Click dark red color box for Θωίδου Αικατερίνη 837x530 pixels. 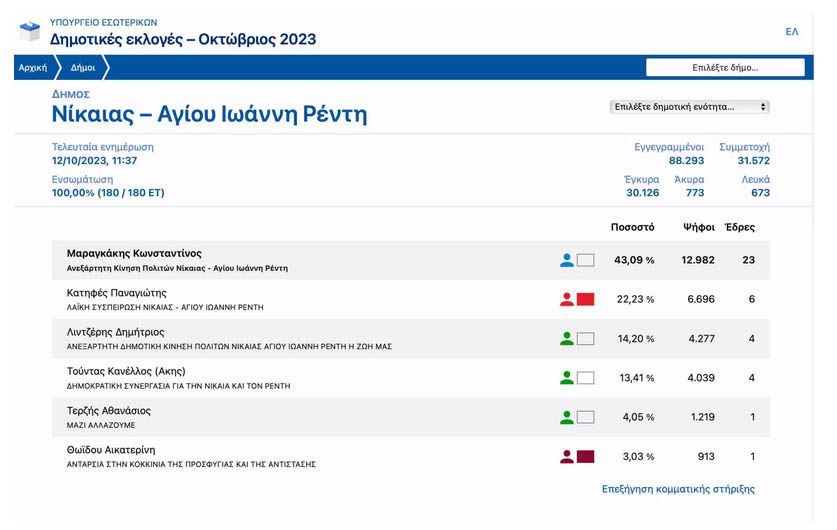click(586, 457)
